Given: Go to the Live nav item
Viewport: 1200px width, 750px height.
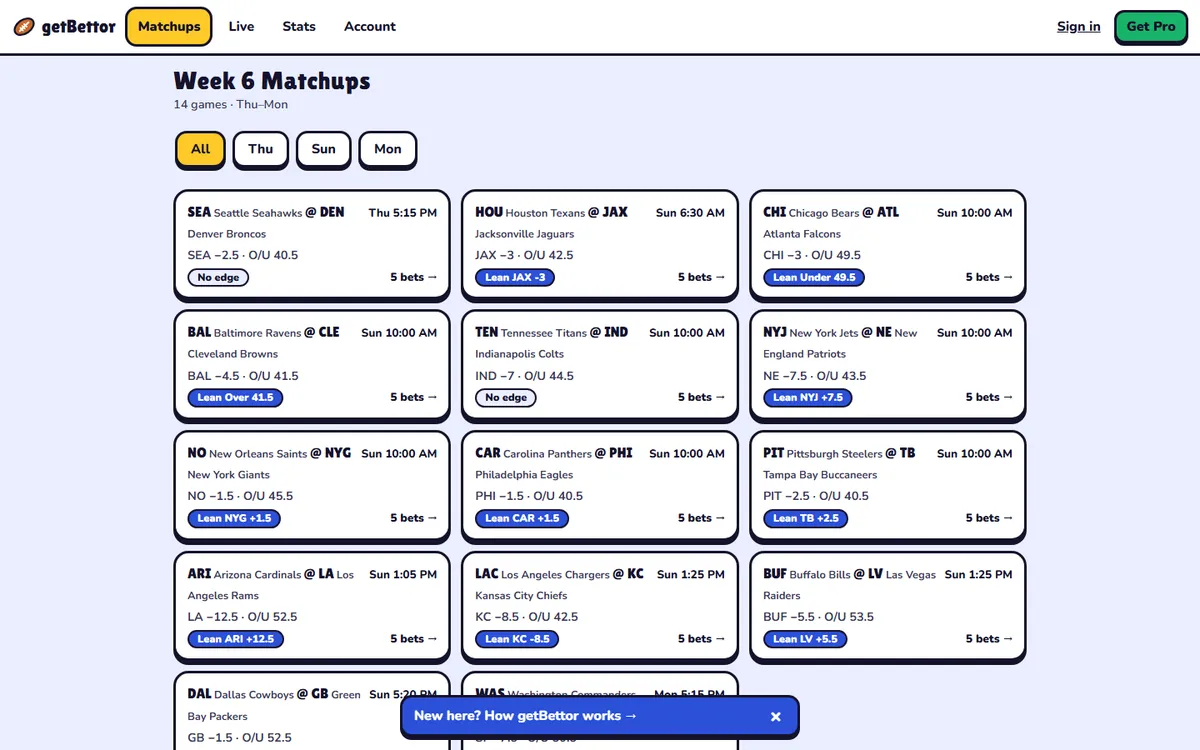Looking at the screenshot, I should point(241,27).
